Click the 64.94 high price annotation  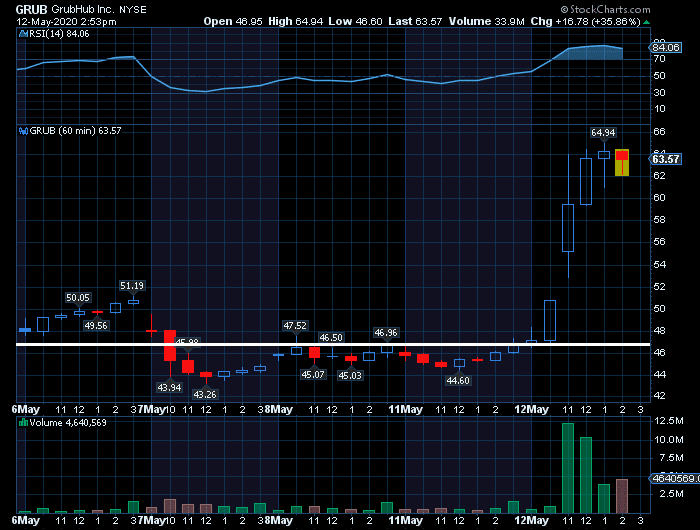[603, 133]
